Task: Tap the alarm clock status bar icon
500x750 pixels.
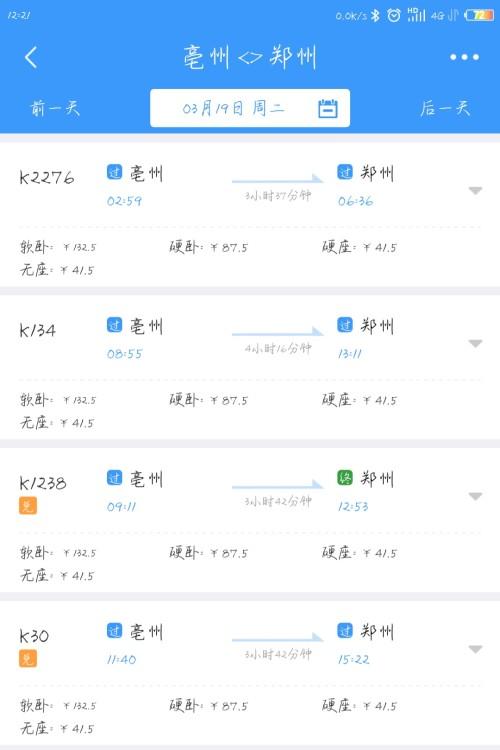Action: pyautogui.click(x=393, y=15)
